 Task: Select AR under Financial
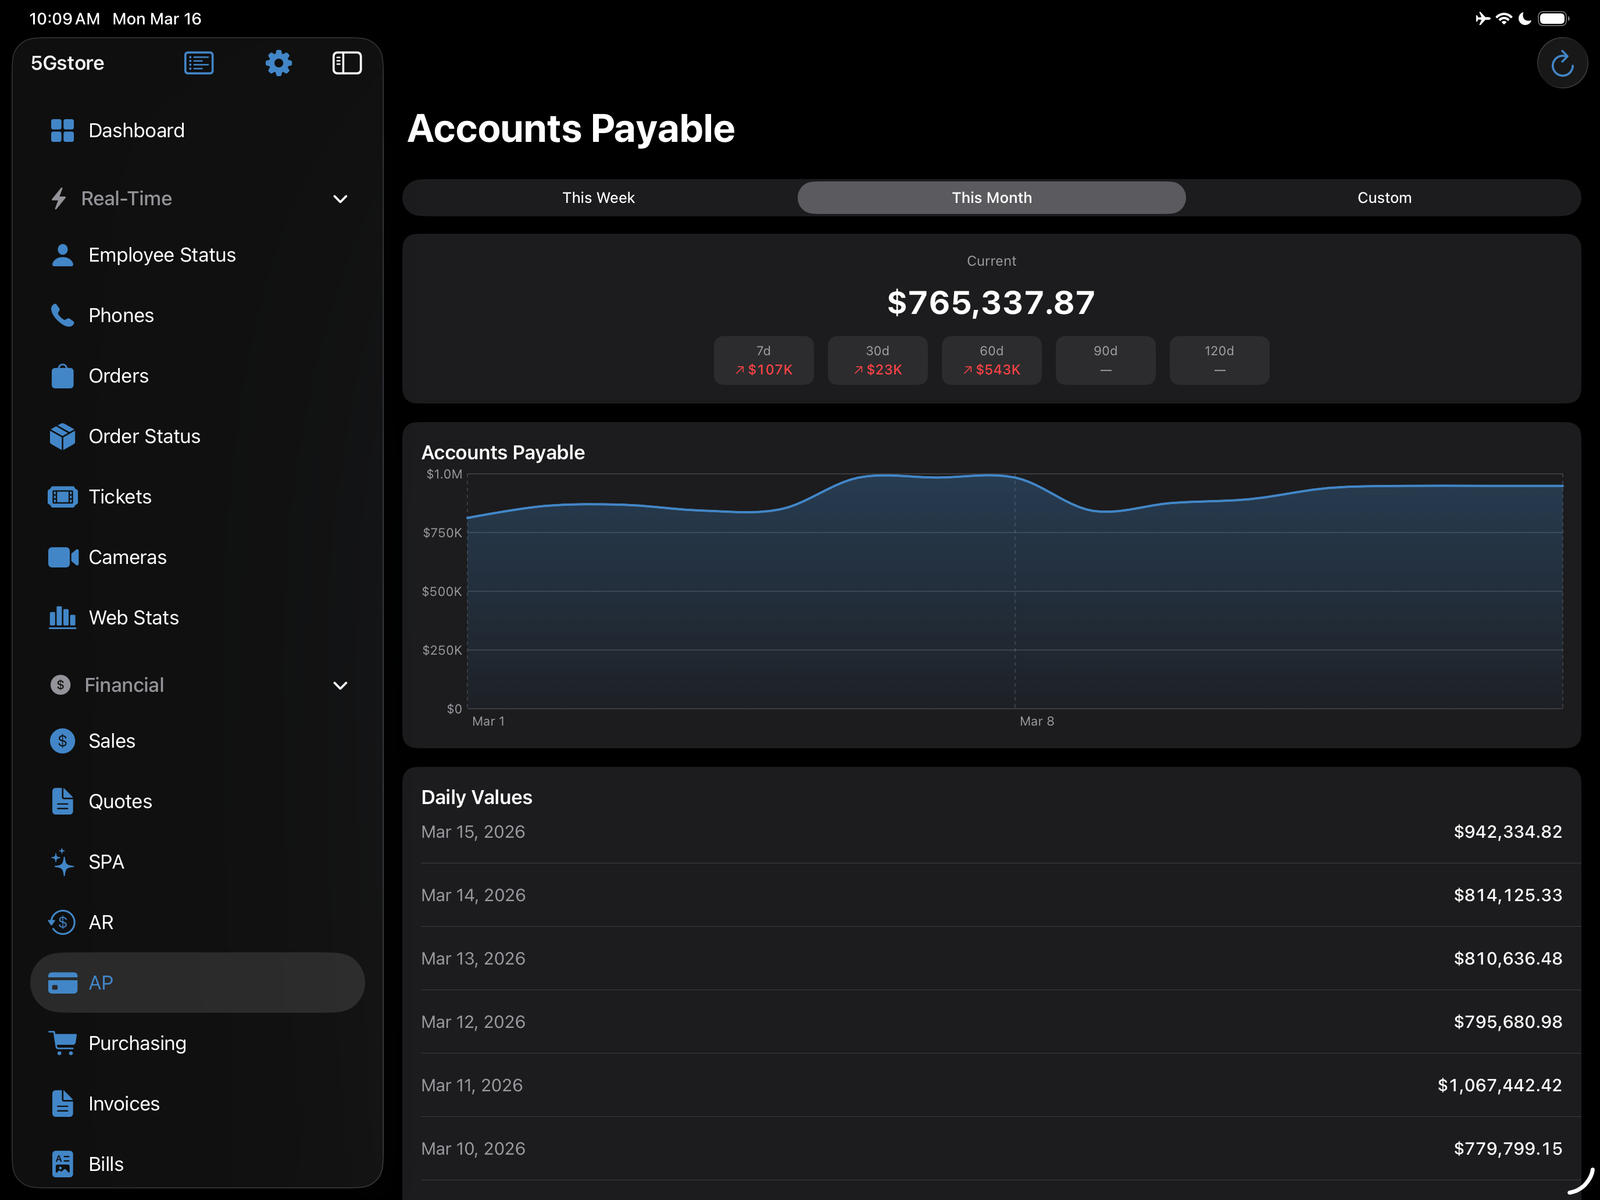coord(100,922)
